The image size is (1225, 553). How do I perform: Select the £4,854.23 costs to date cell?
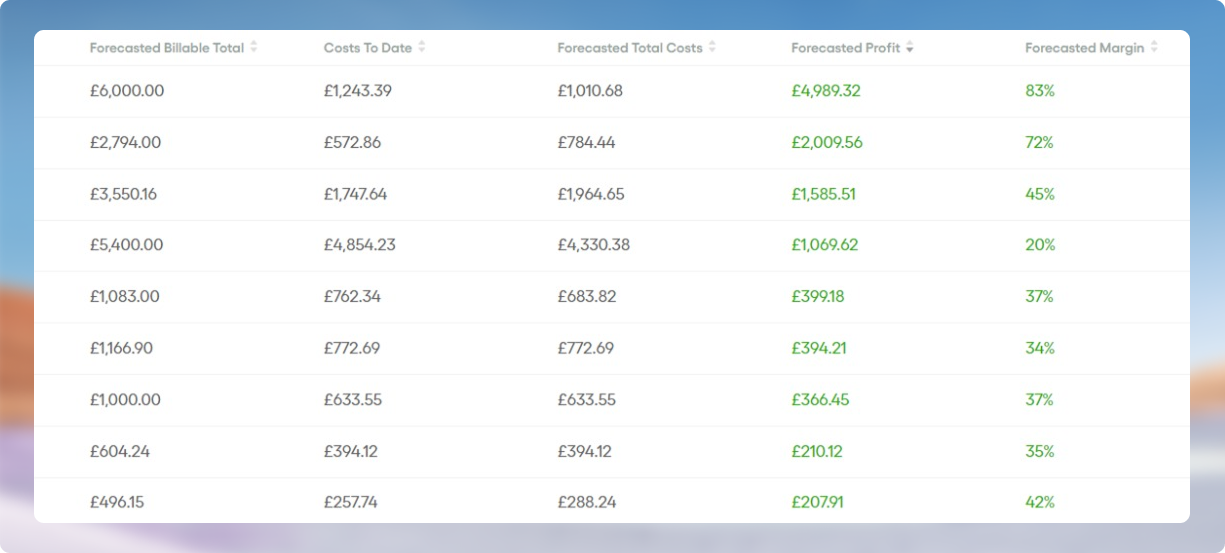point(360,245)
